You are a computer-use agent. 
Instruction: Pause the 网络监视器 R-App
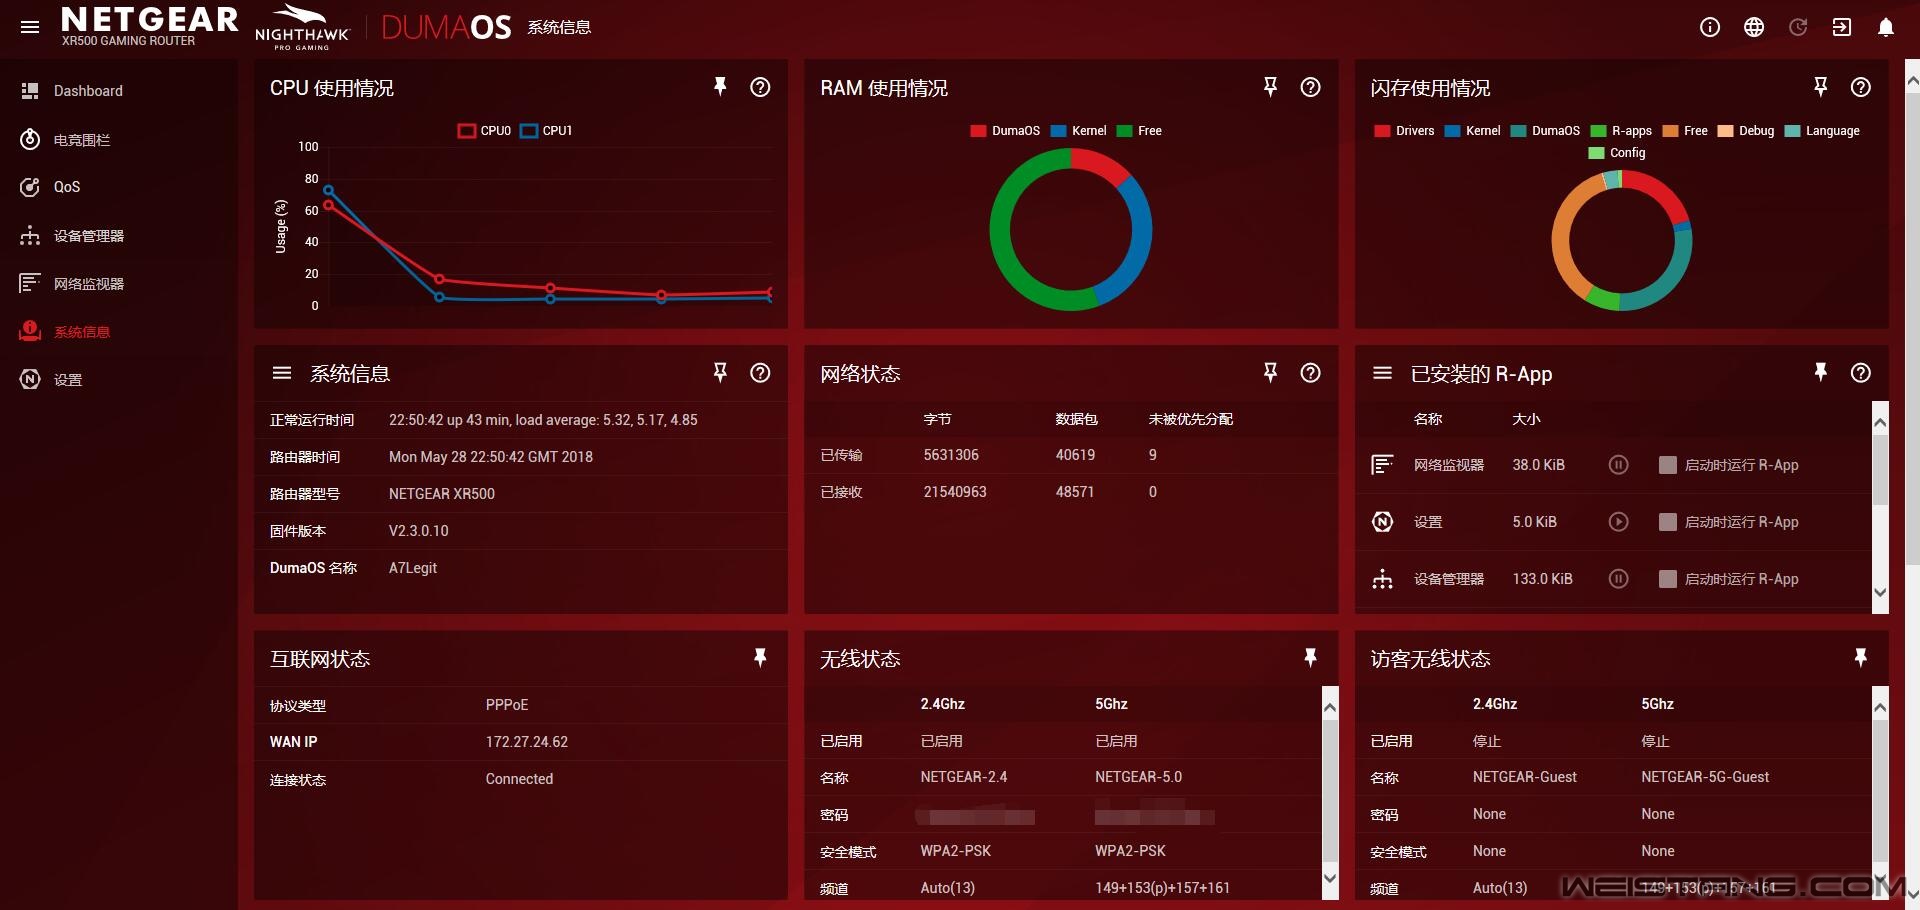tap(1618, 465)
